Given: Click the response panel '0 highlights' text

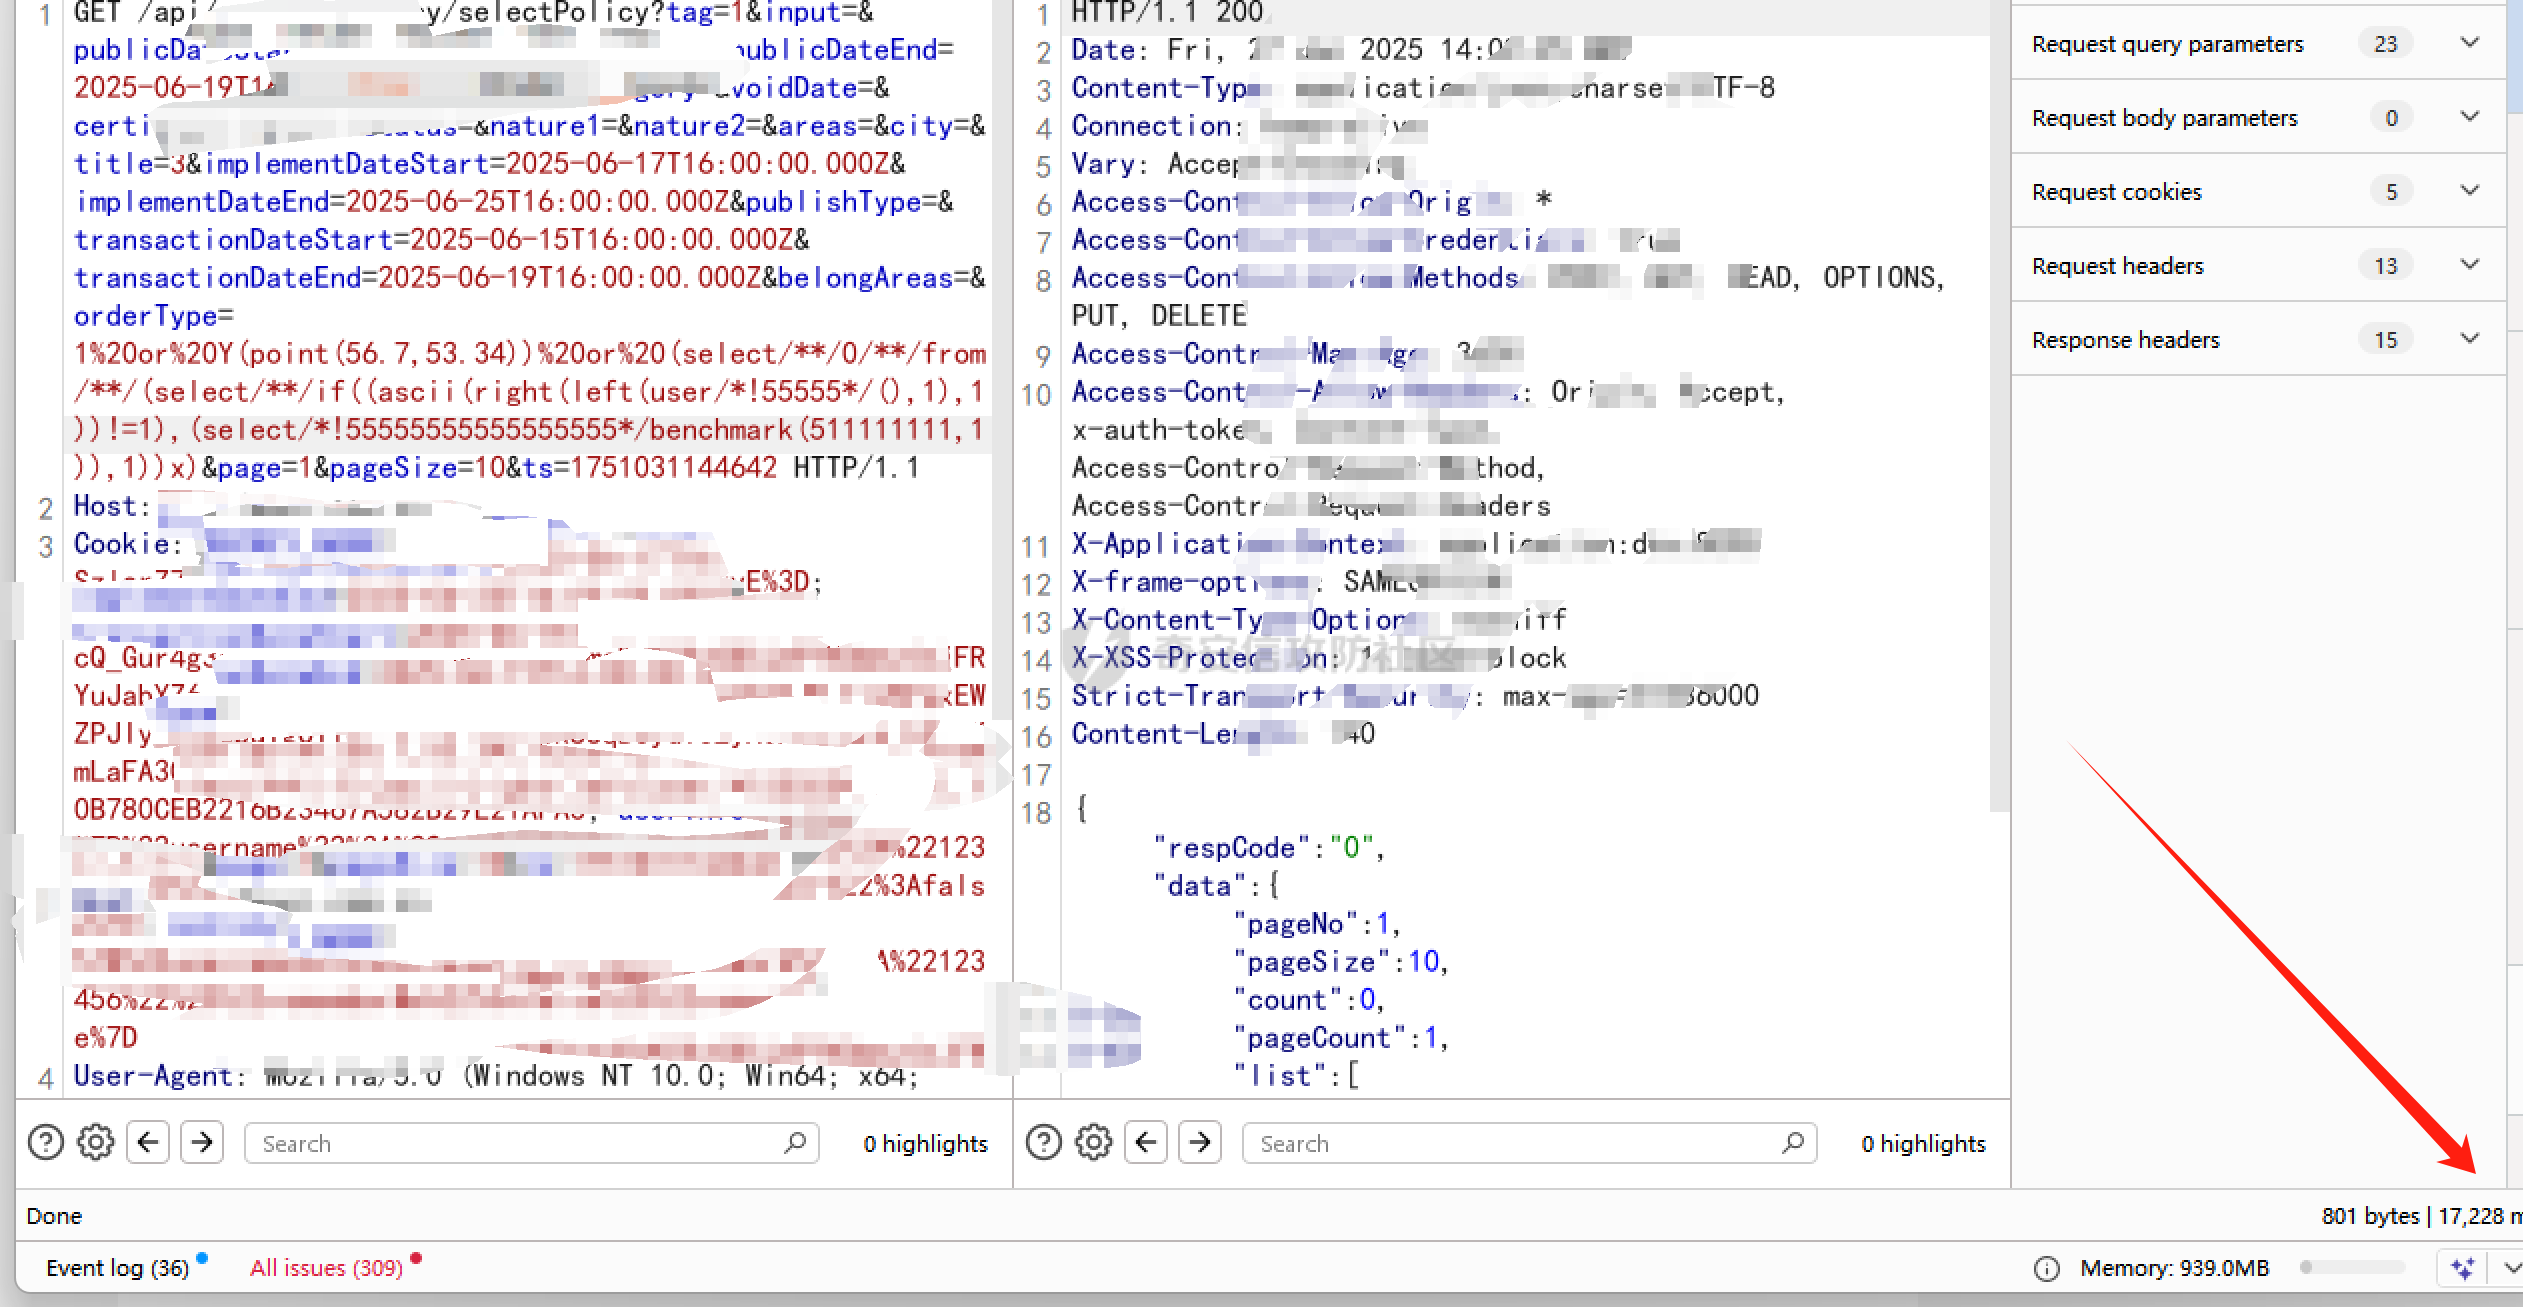Looking at the screenshot, I should pyautogui.click(x=1923, y=1143).
